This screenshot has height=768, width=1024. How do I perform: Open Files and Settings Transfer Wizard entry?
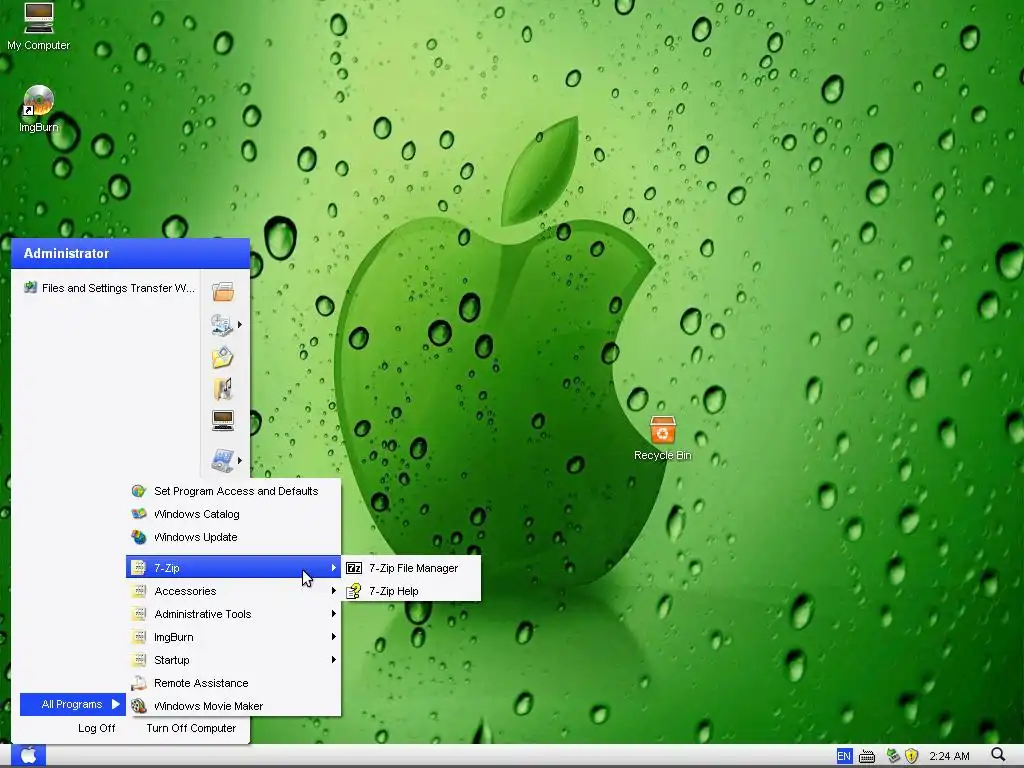point(108,288)
